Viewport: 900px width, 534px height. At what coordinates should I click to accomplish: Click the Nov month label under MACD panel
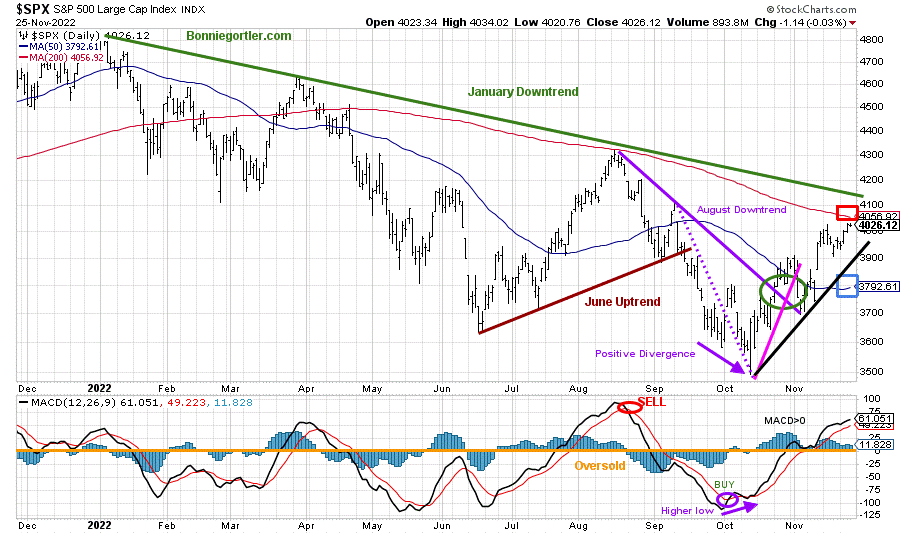794,525
